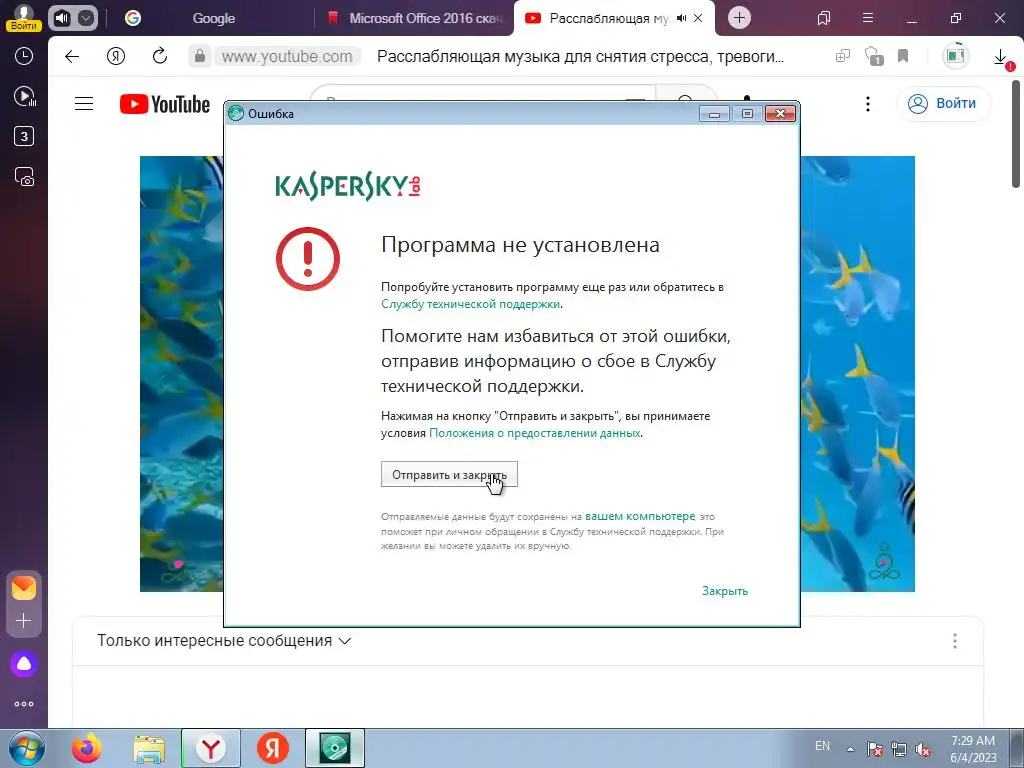Open browser History clock icon in sidebar
The image size is (1024, 768).
[x=24, y=56]
